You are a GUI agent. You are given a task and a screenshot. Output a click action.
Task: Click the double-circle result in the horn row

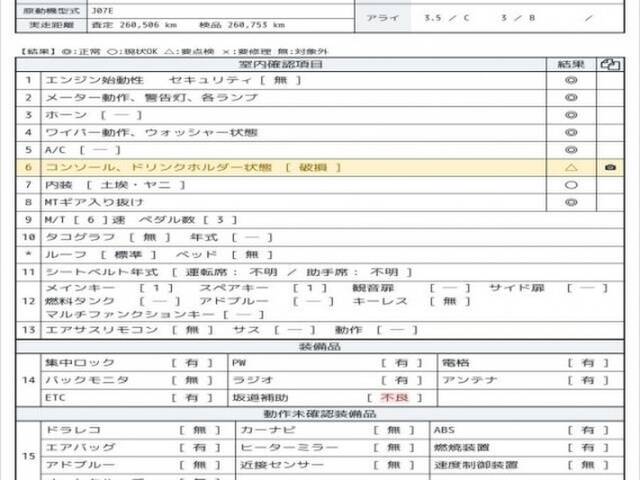[571, 115]
